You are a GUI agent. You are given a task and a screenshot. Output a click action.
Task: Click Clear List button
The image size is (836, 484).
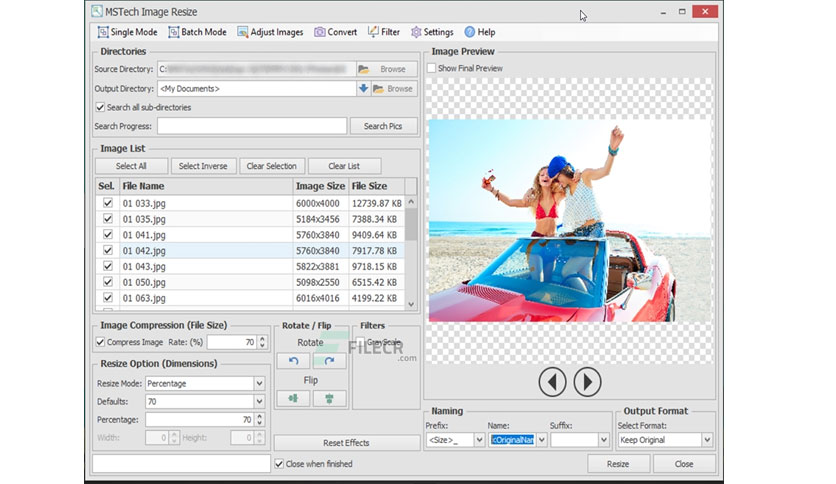pos(344,166)
